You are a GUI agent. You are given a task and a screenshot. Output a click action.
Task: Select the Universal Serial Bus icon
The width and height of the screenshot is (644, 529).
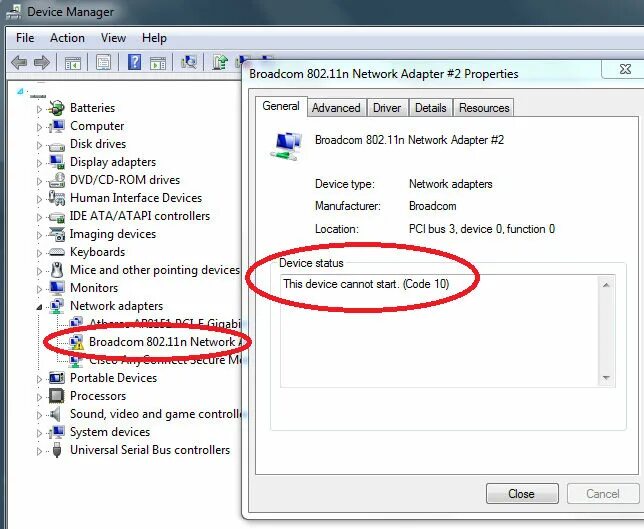pos(57,450)
